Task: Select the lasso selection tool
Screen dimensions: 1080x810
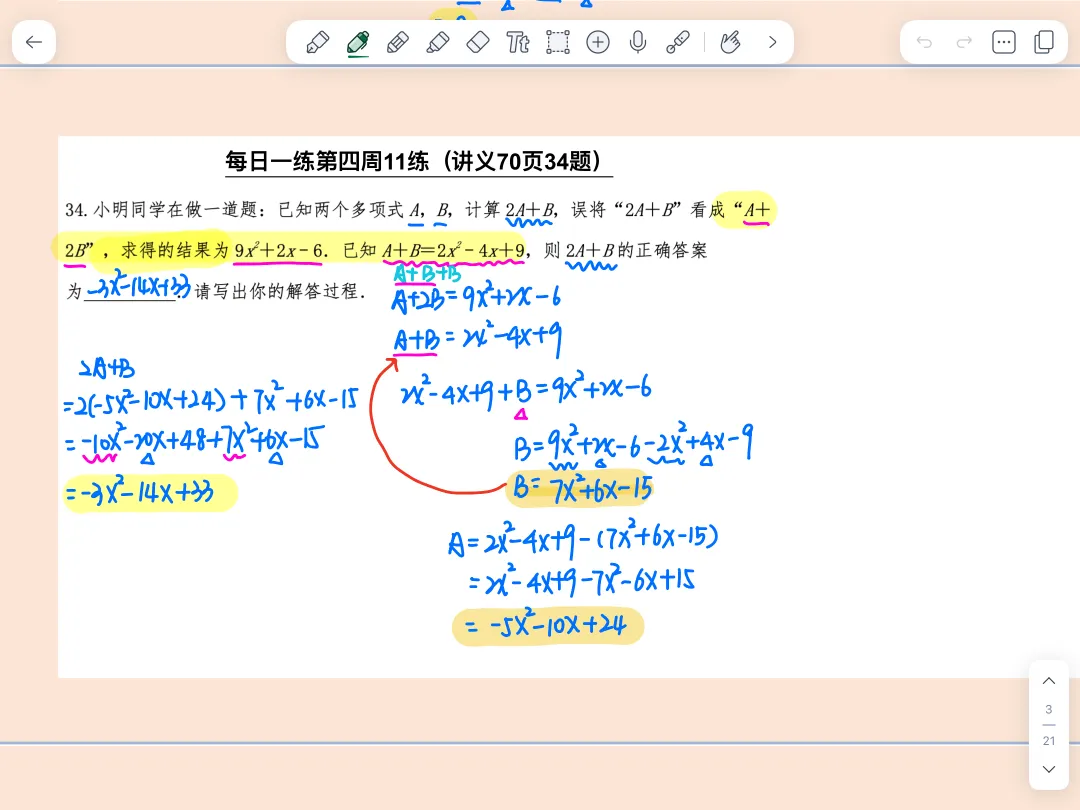Action: click(558, 42)
